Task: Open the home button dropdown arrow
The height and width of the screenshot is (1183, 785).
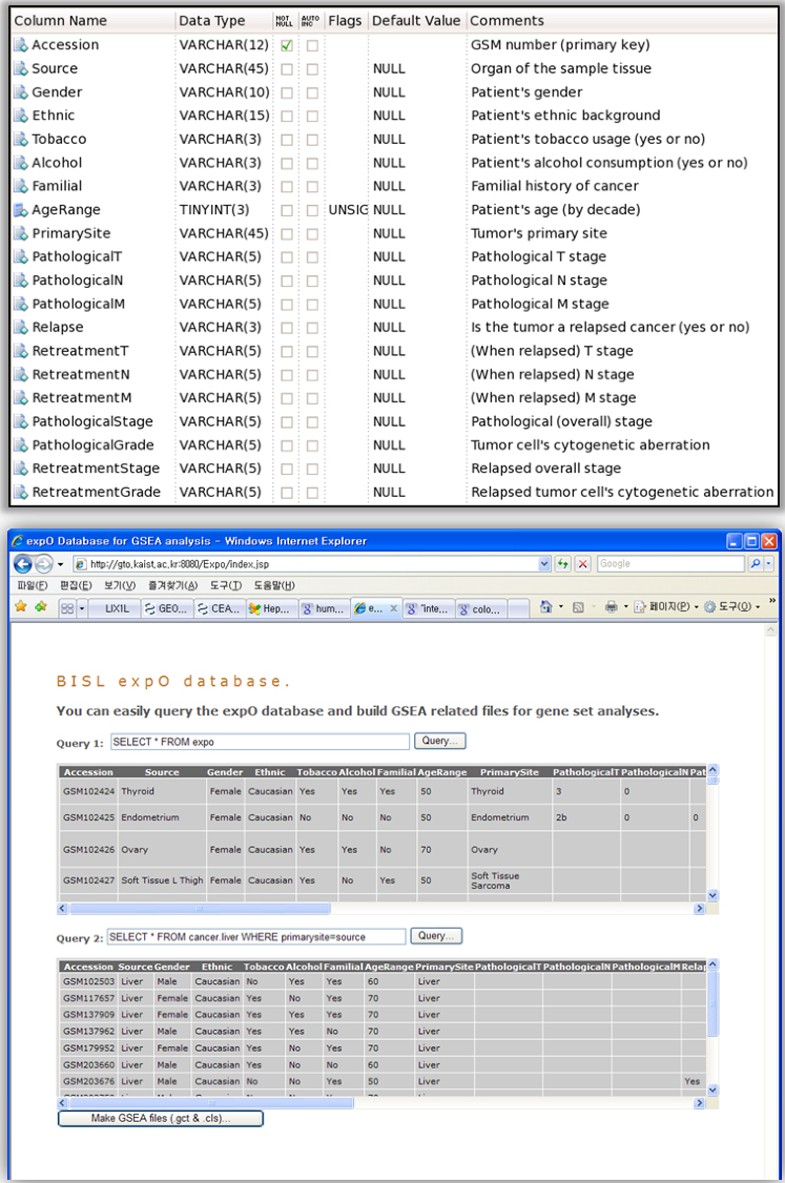Action: pos(561,607)
